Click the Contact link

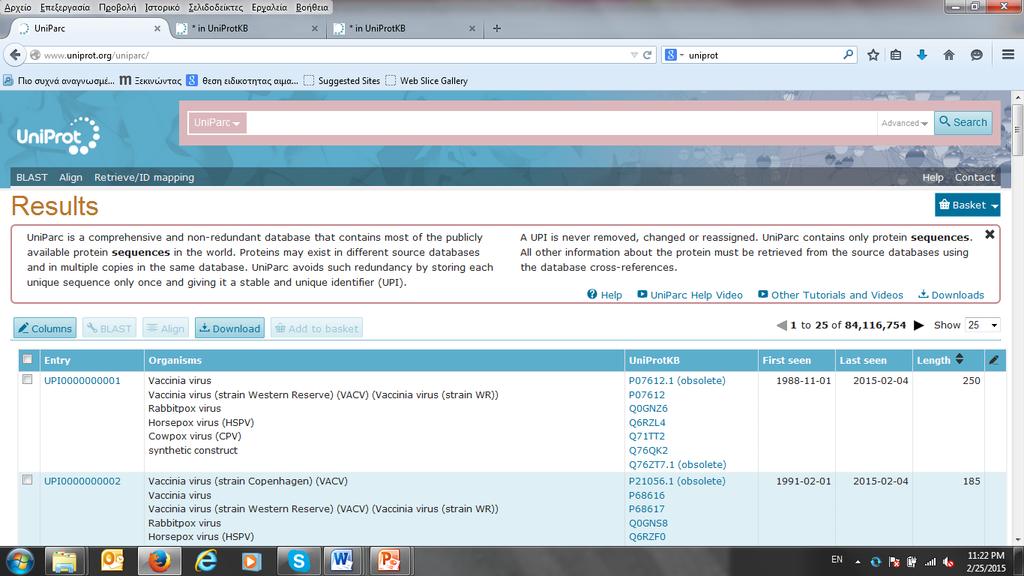coord(974,177)
